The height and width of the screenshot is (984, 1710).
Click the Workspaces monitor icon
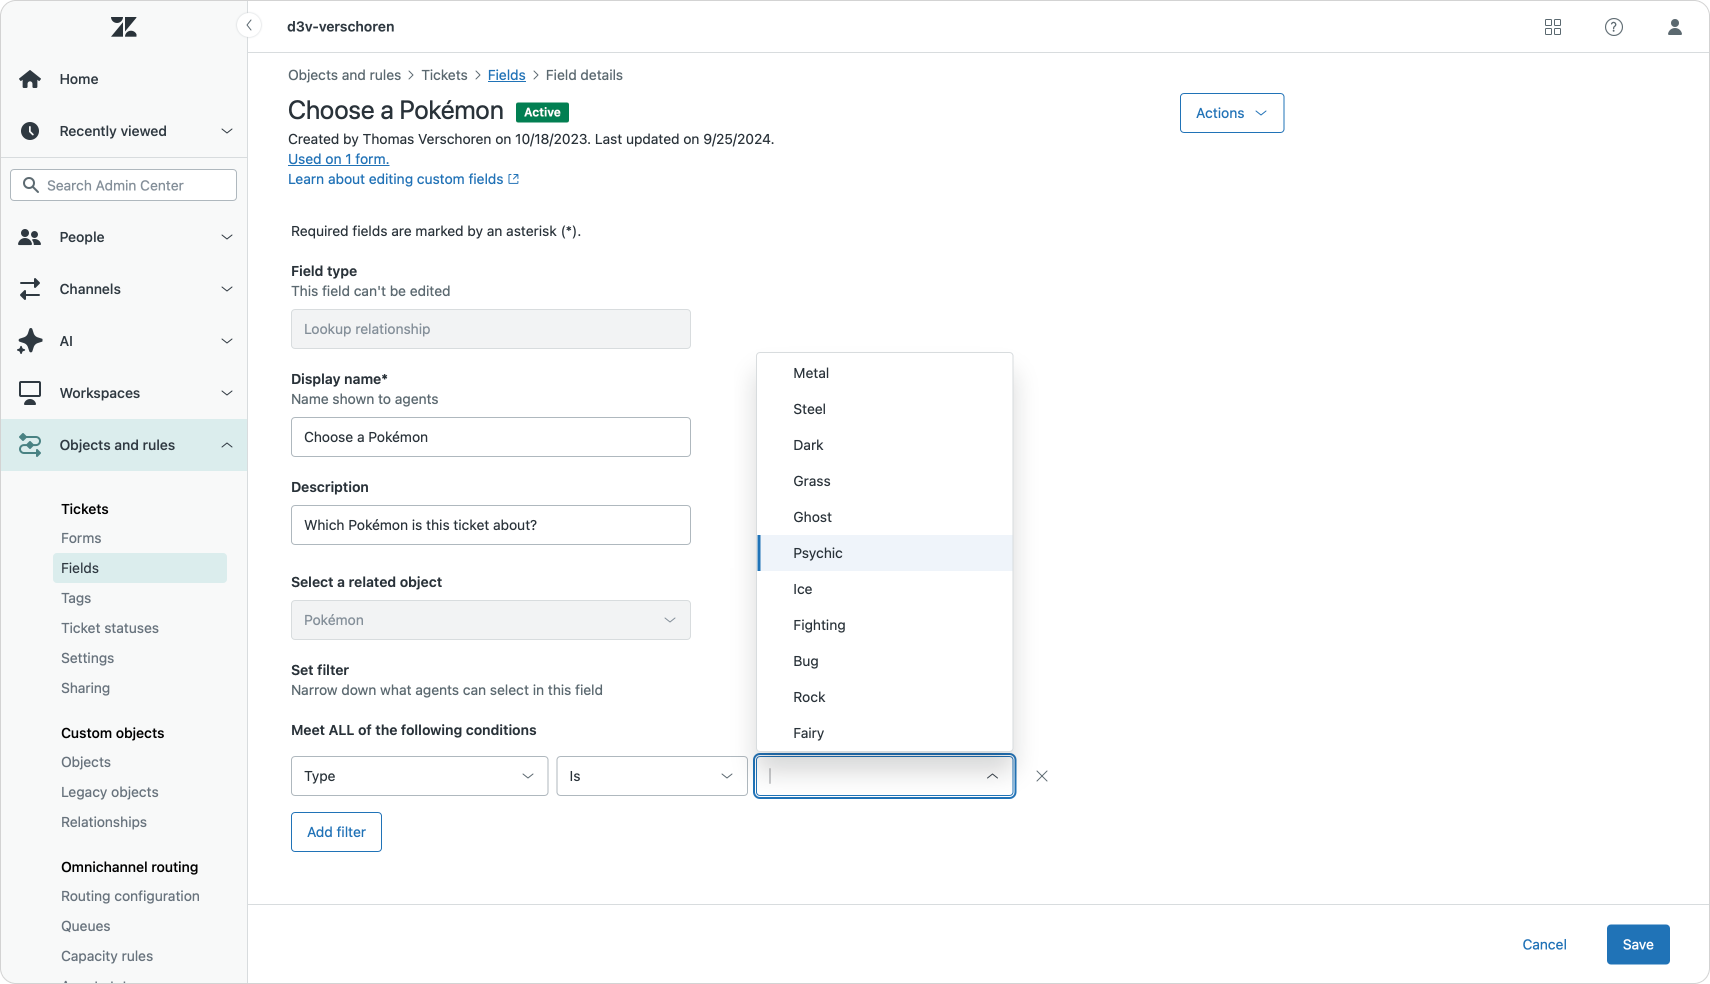(x=30, y=393)
